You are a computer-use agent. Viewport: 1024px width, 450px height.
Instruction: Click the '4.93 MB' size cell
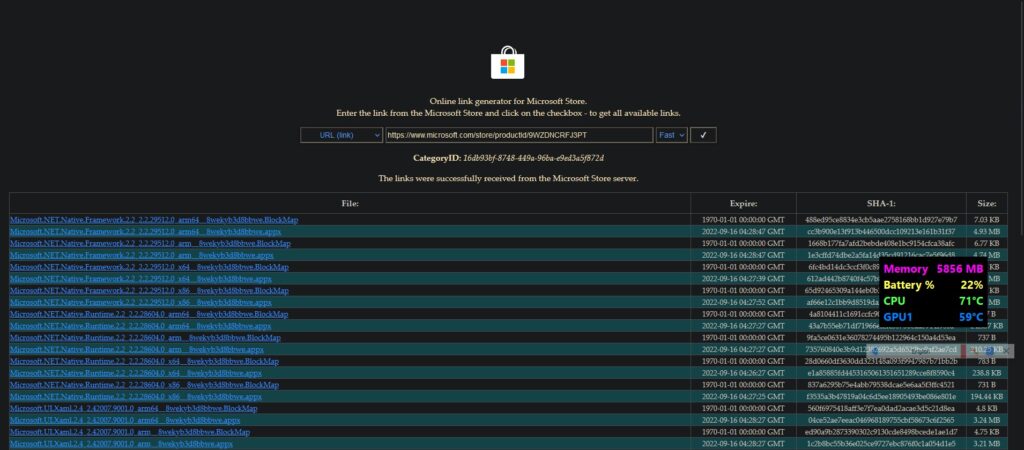pos(986,232)
